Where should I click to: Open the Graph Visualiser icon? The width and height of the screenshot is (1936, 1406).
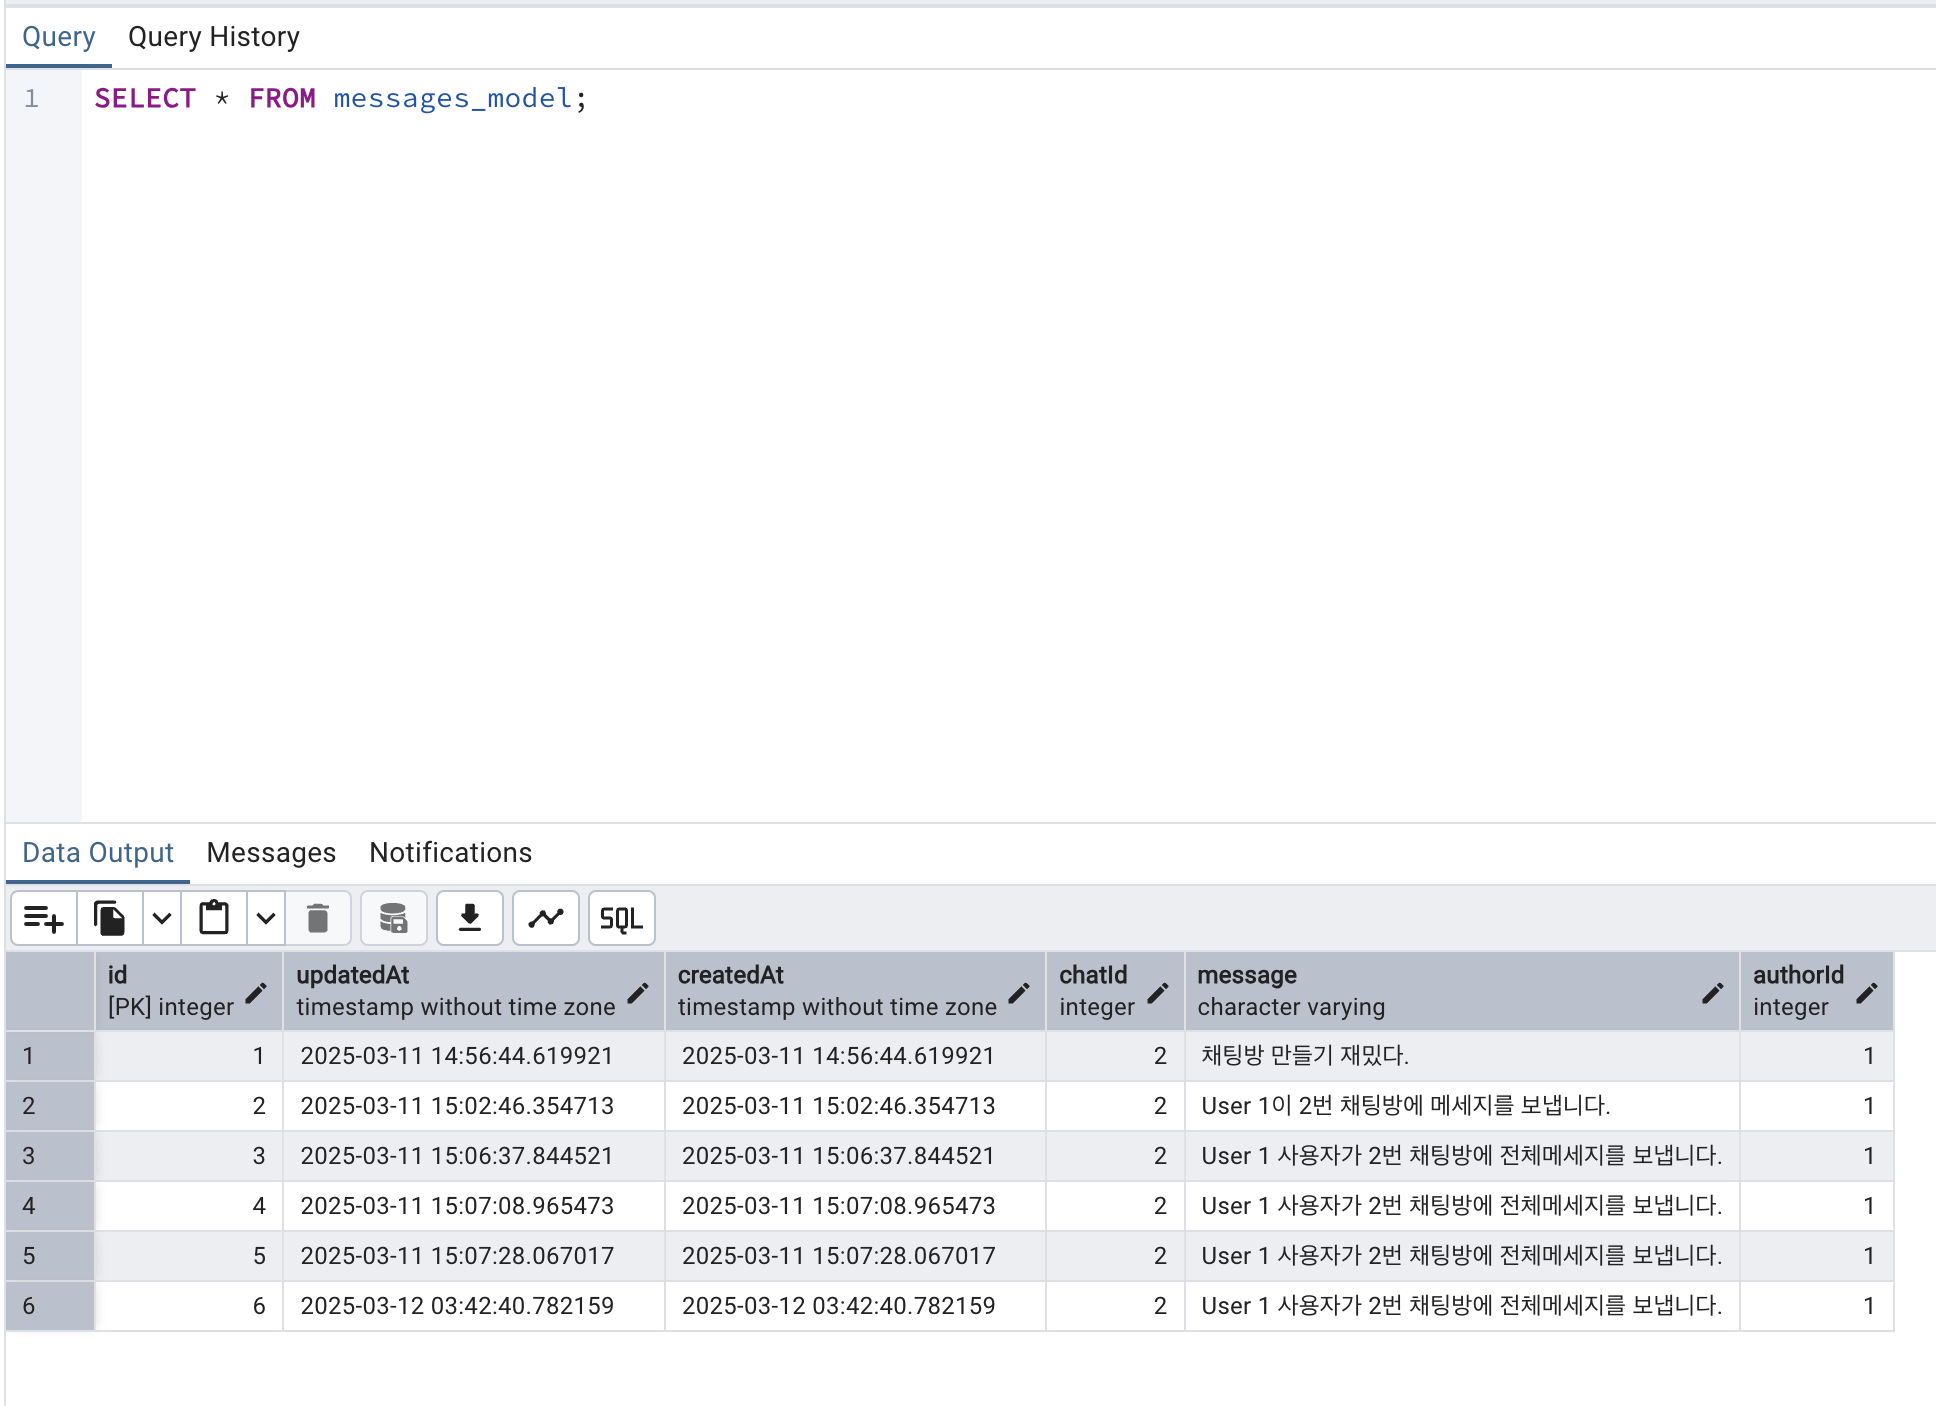[x=546, y=918]
